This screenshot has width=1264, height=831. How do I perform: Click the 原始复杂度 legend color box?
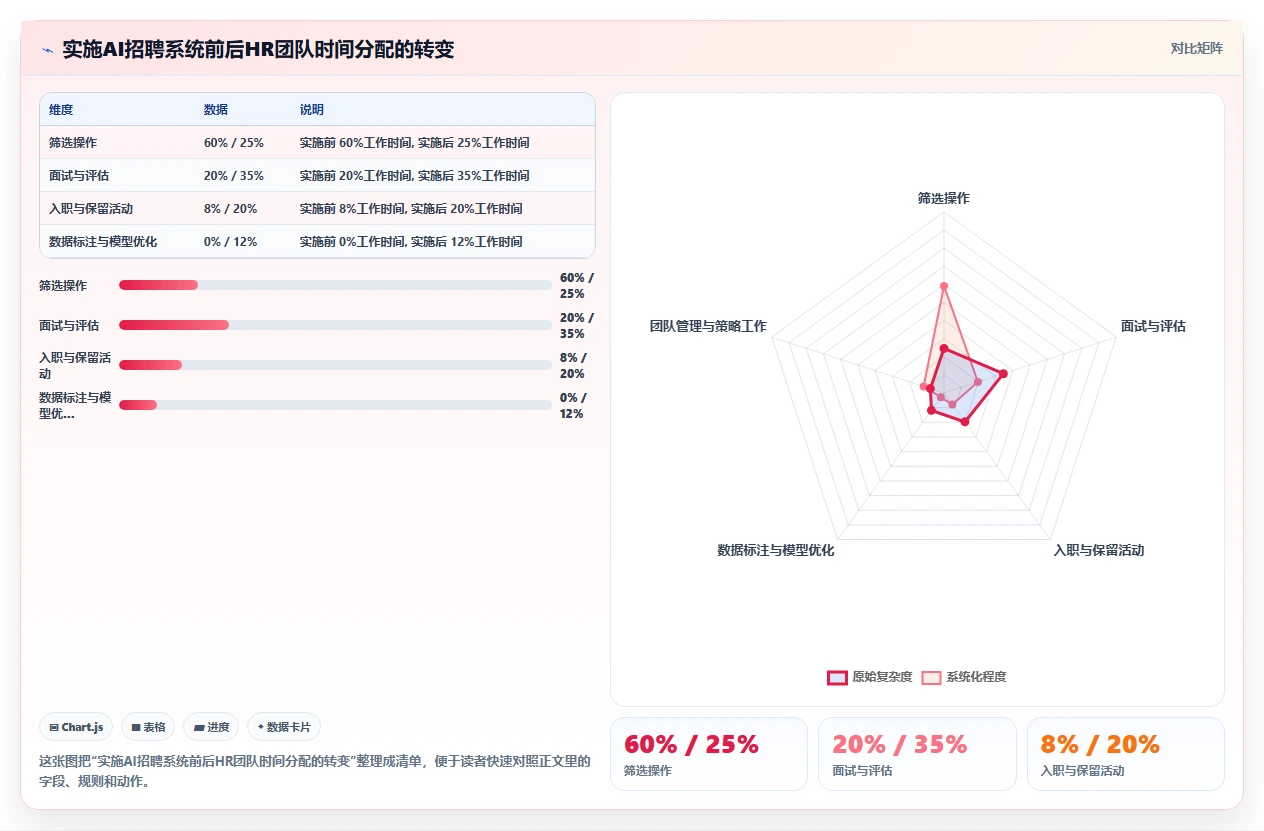click(837, 677)
